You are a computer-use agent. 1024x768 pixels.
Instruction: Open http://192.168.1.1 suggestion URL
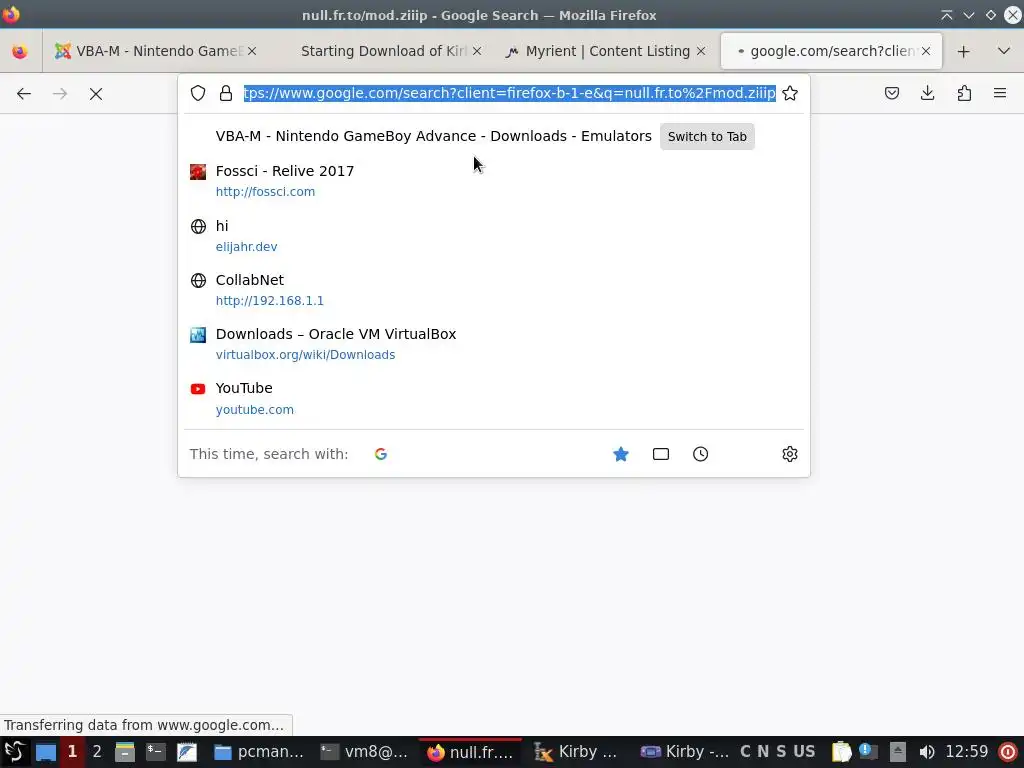(270, 301)
